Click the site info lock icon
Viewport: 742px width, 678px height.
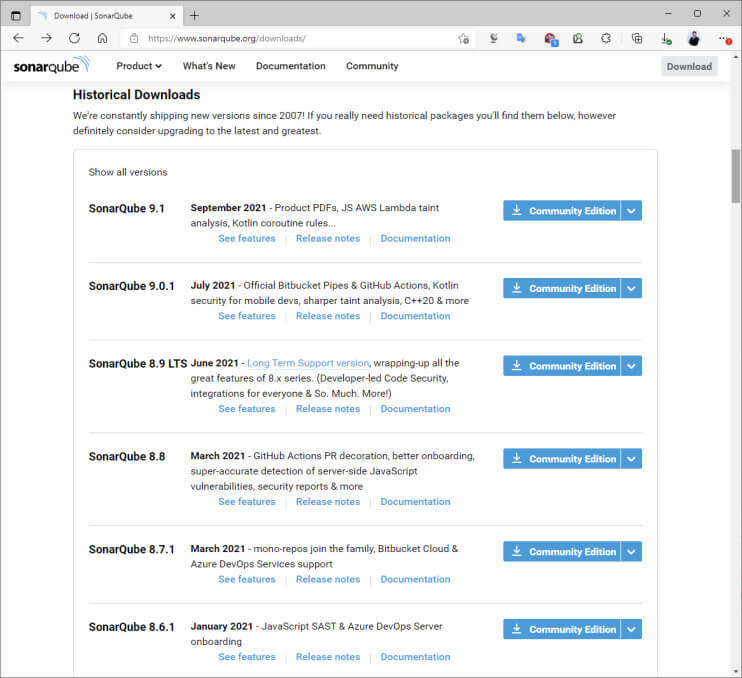134,38
